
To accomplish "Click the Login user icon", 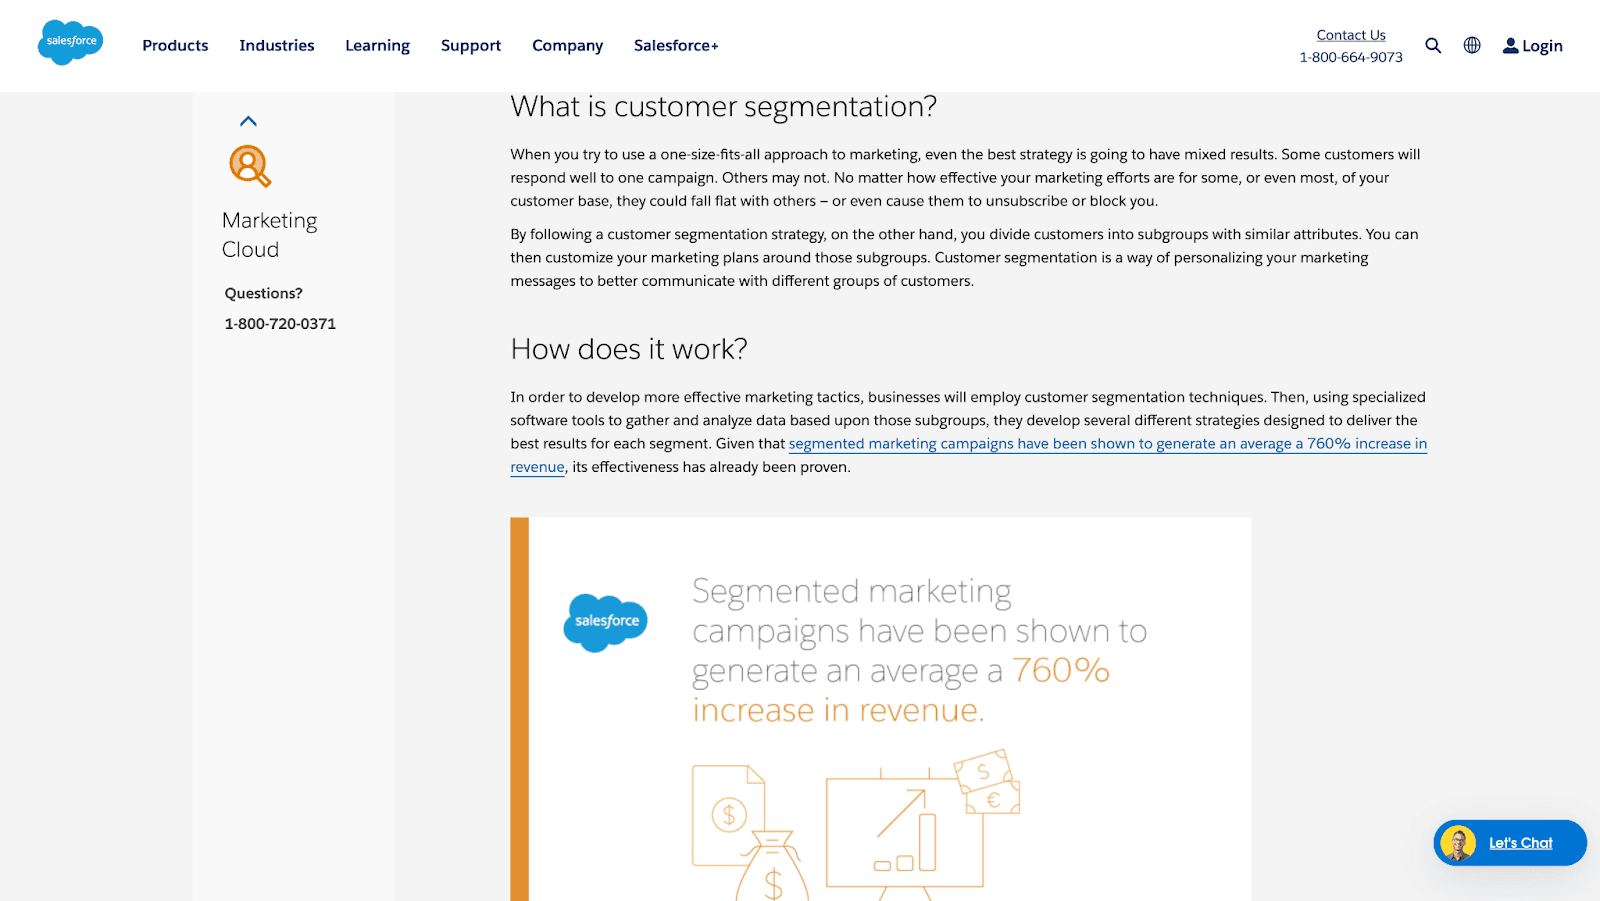I will coord(1510,46).
